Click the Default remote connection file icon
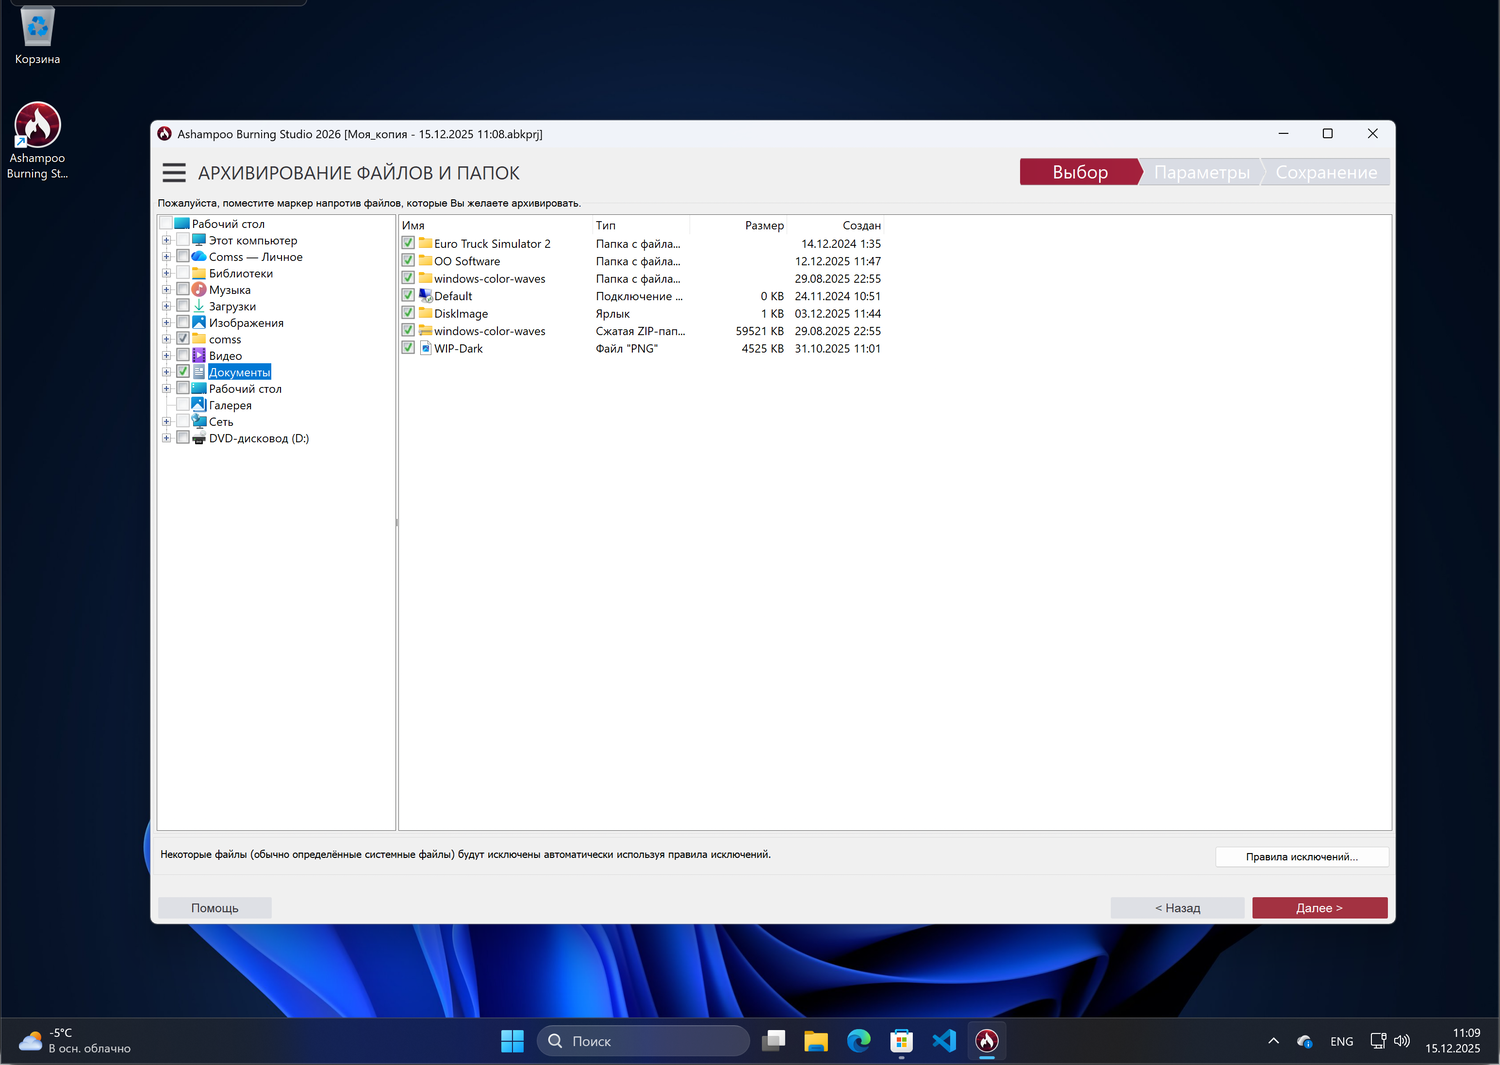The width and height of the screenshot is (1500, 1065). click(x=425, y=296)
